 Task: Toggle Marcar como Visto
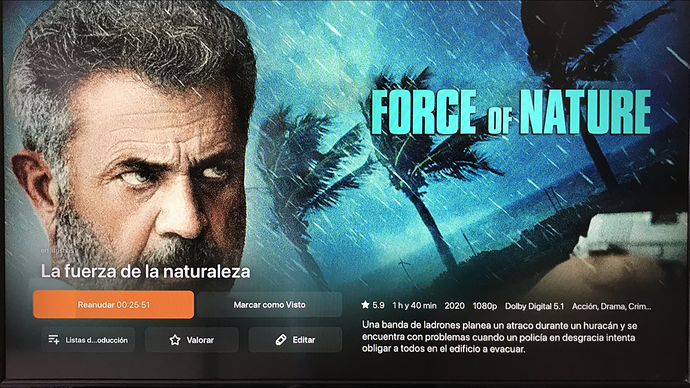click(269, 304)
